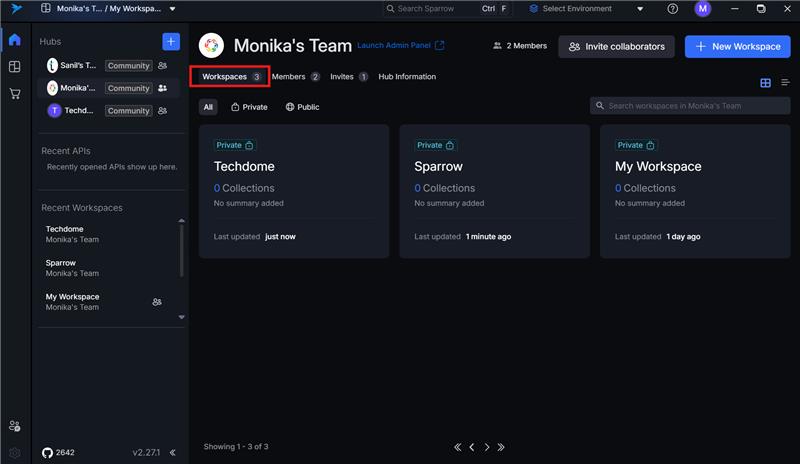Go to the previous page of workspaces
The height and width of the screenshot is (464, 800).
(x=472, y=447)
